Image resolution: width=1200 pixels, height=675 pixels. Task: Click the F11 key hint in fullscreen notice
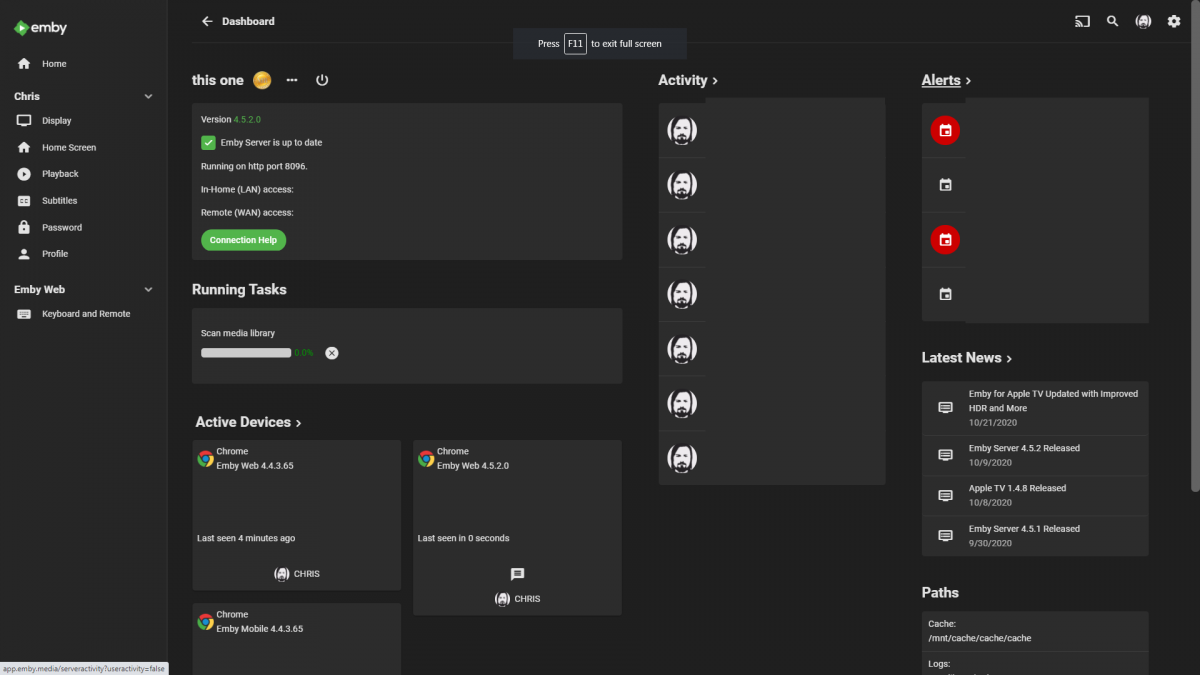coord(575,44)
